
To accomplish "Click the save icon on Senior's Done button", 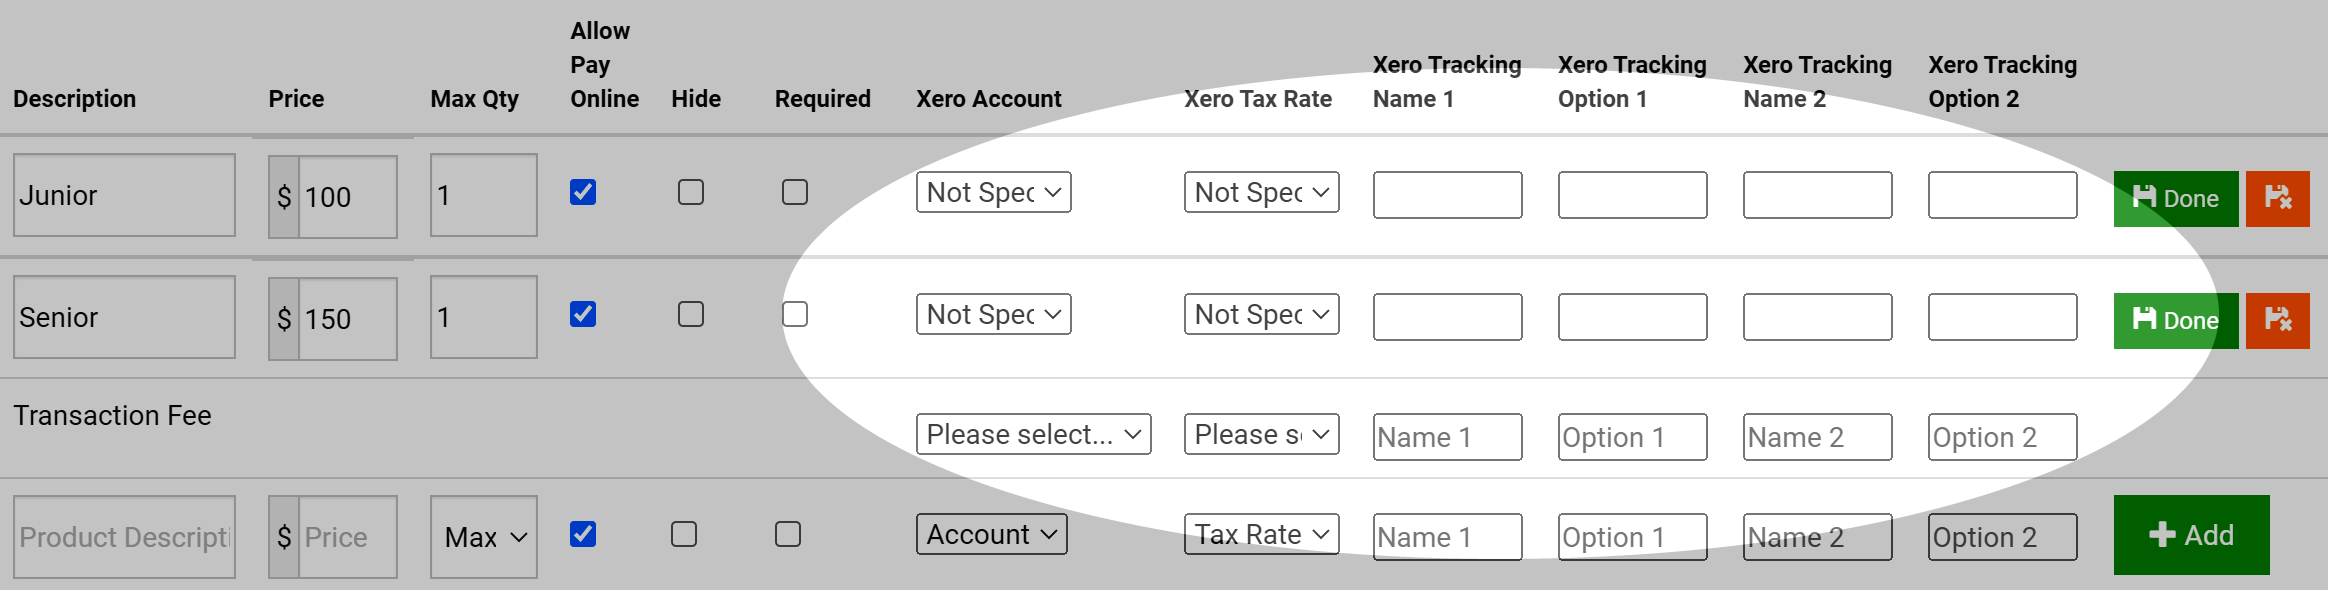I will 2143,320.
